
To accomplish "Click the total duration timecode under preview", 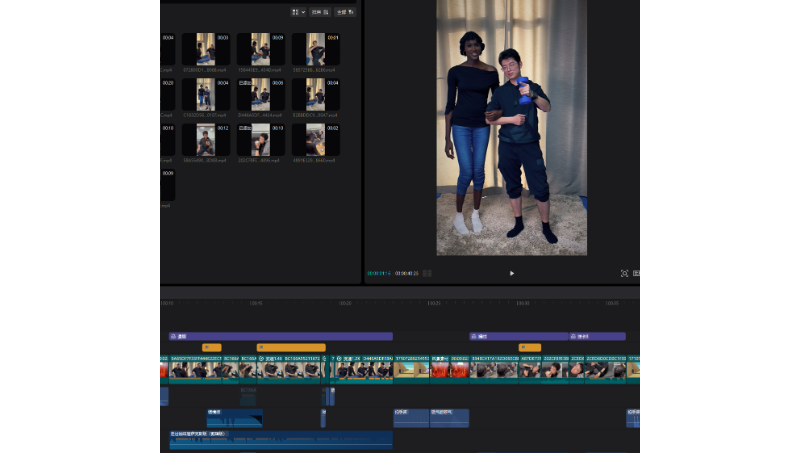I will 406,273.
